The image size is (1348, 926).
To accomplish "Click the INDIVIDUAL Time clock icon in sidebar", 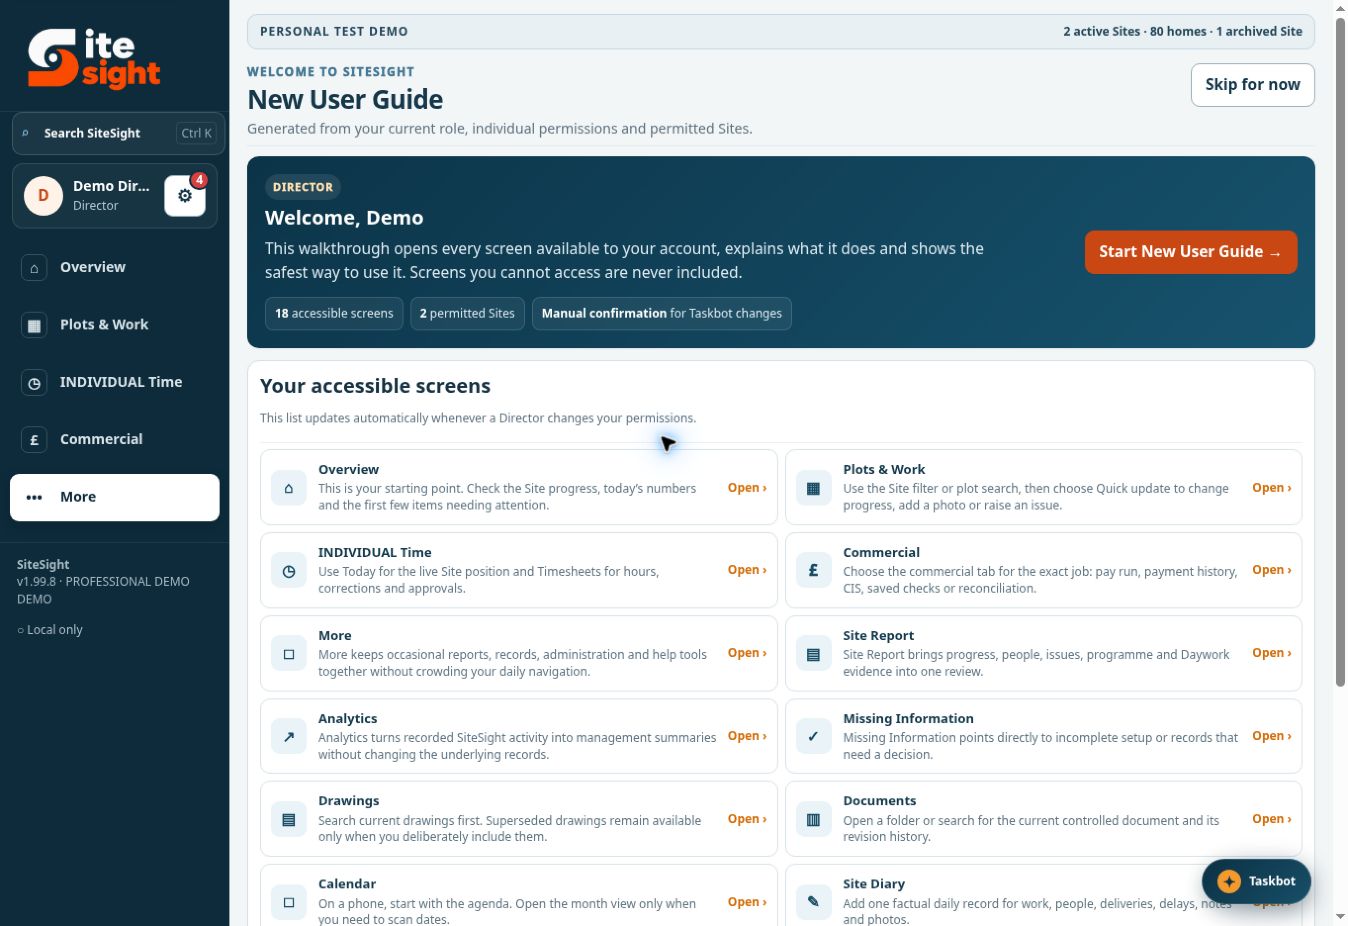I will click(34, 382).
